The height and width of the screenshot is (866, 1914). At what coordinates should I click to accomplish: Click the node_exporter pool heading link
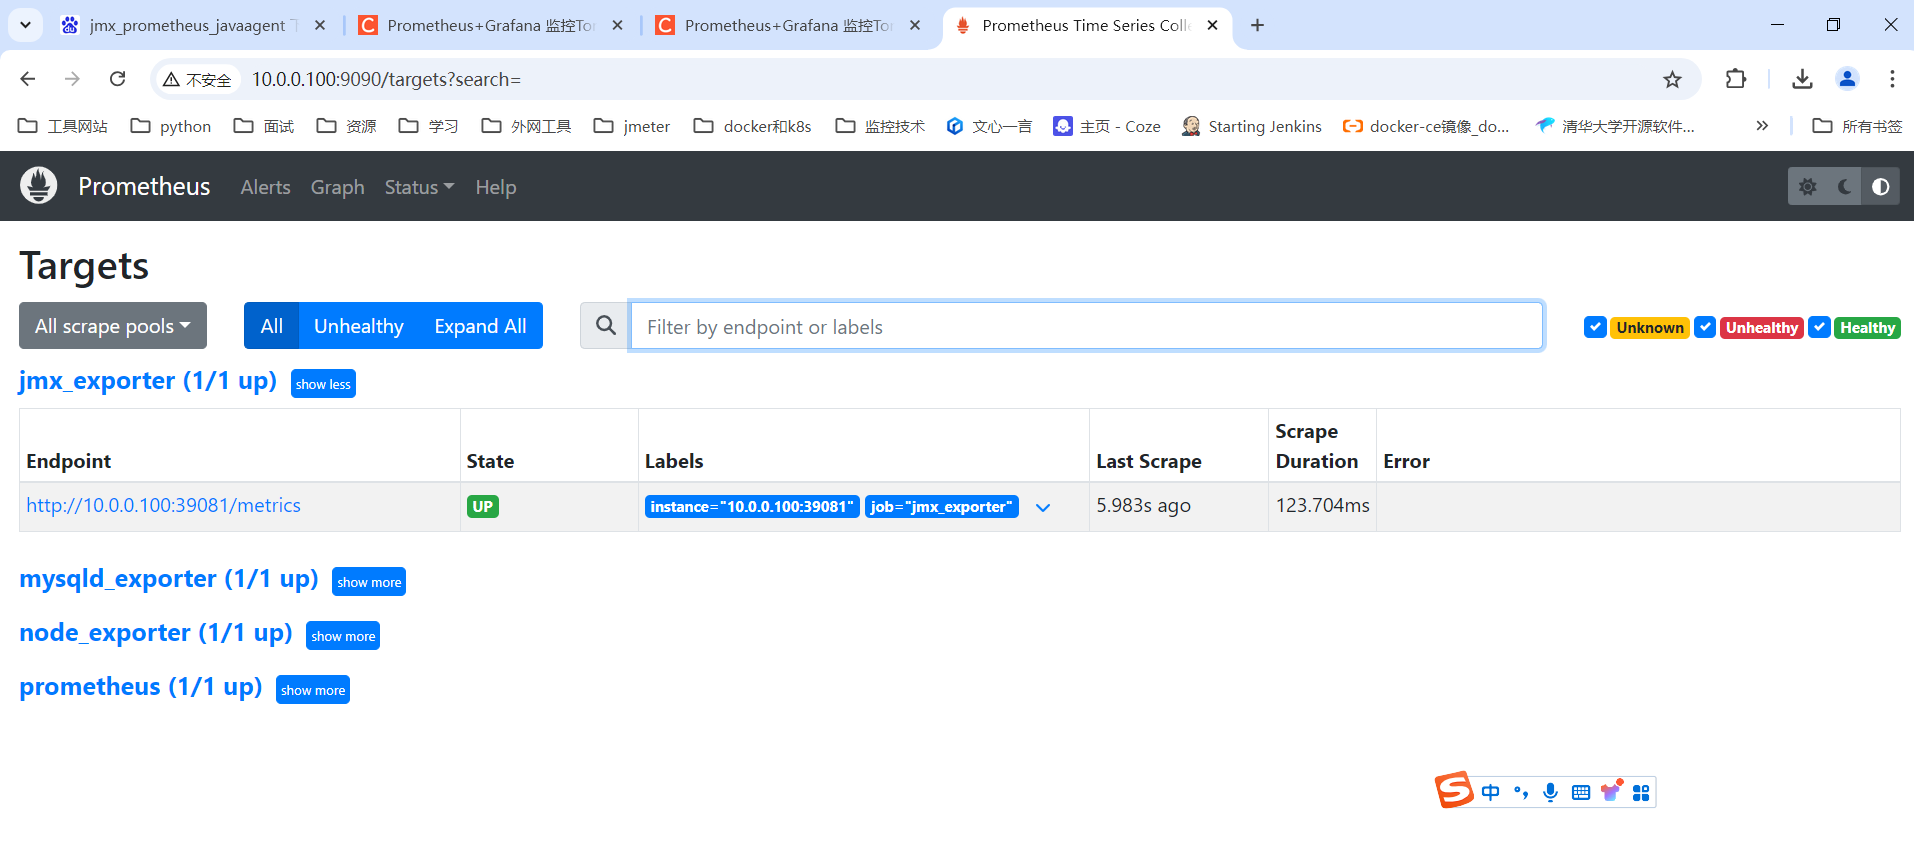pyautogui.click(x=156, y=633)
